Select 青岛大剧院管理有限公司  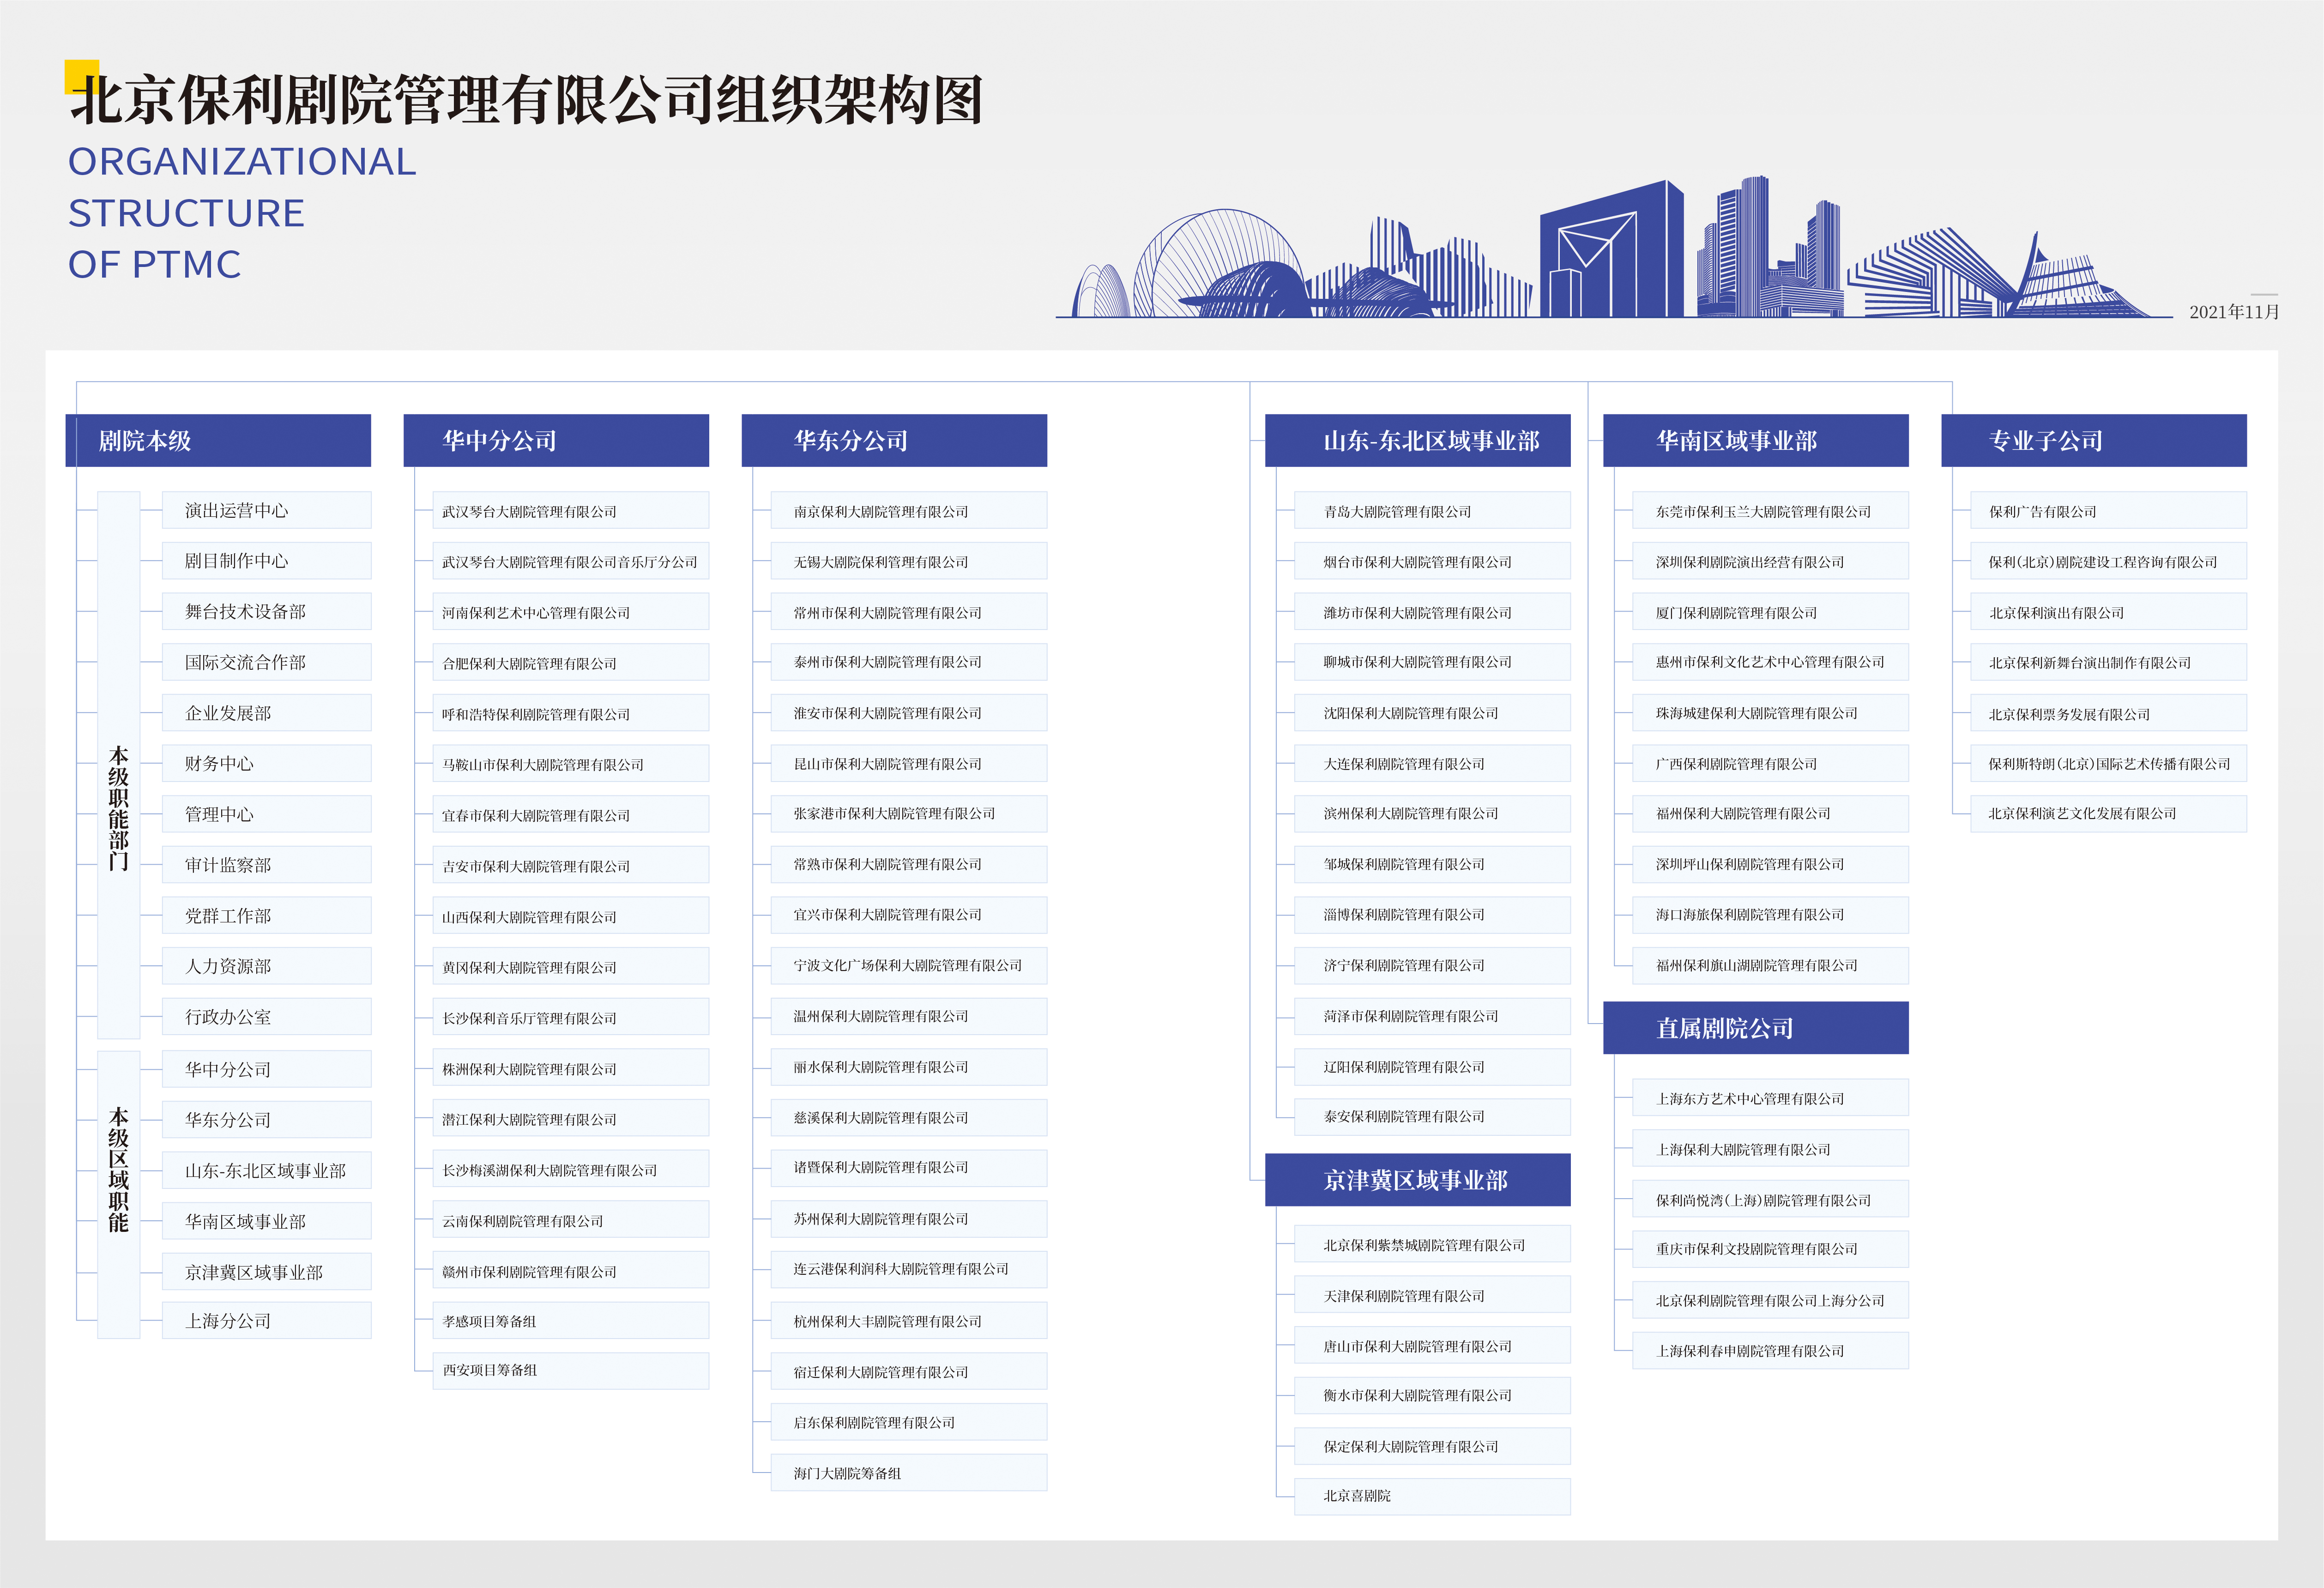pos(1431,510)
